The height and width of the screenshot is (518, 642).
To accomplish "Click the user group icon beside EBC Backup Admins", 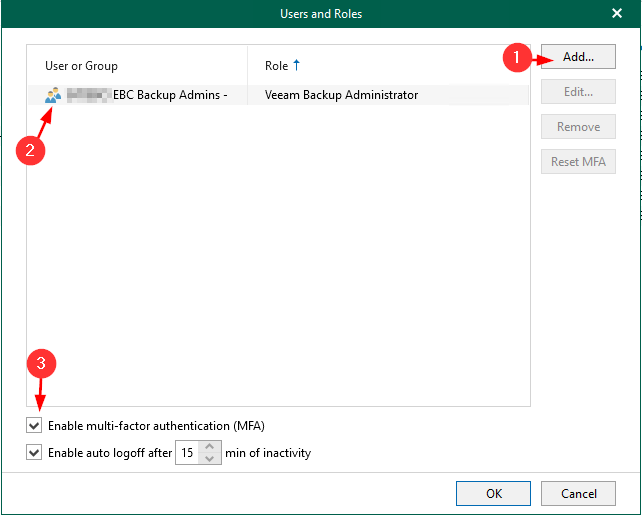I will tap(53, 96).
